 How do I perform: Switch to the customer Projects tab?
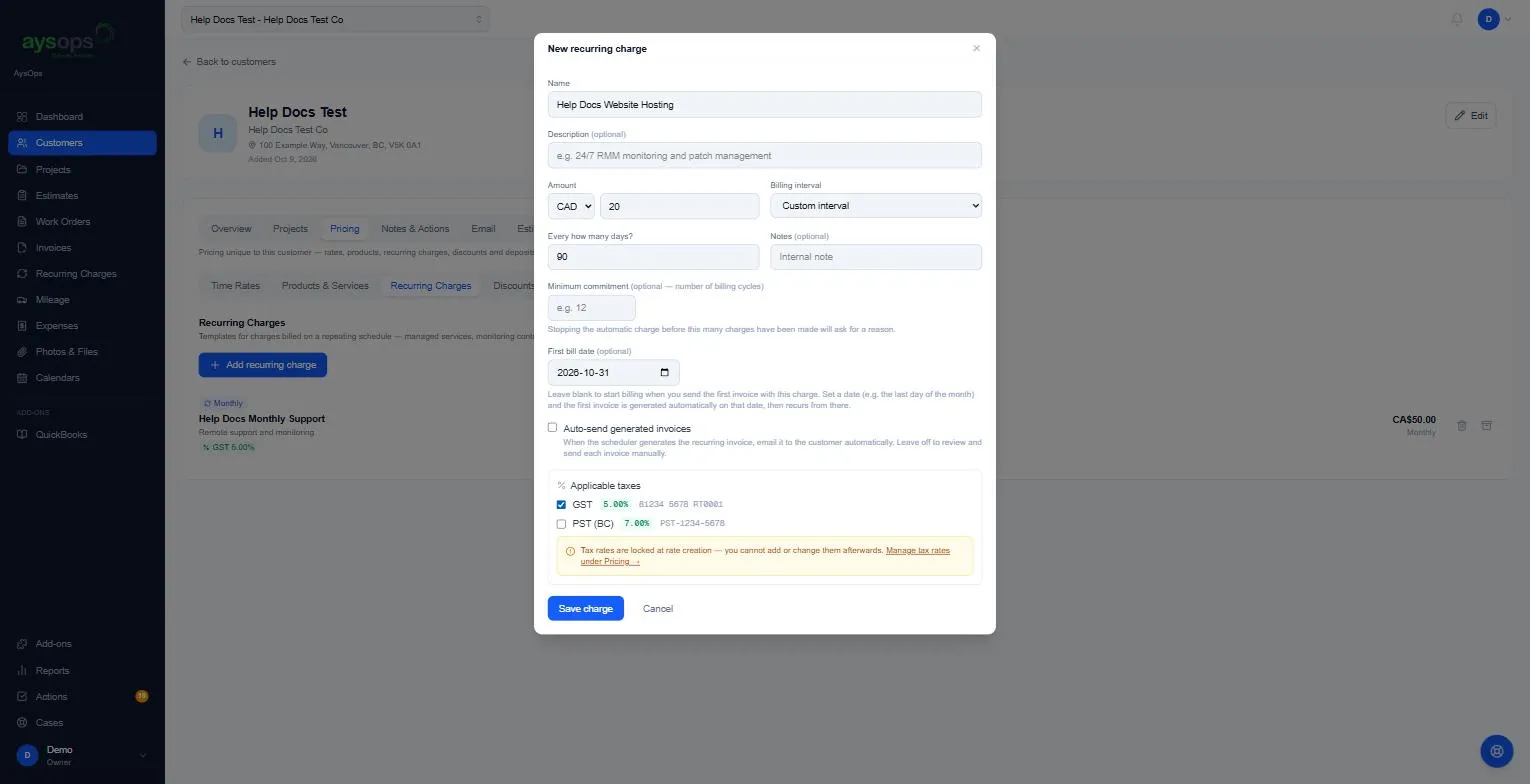[290, 228]
